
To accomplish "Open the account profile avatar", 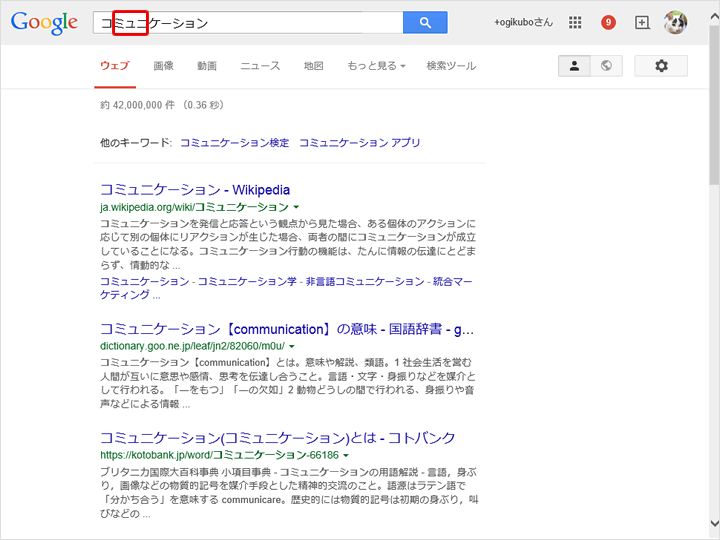I will (675, 22).
